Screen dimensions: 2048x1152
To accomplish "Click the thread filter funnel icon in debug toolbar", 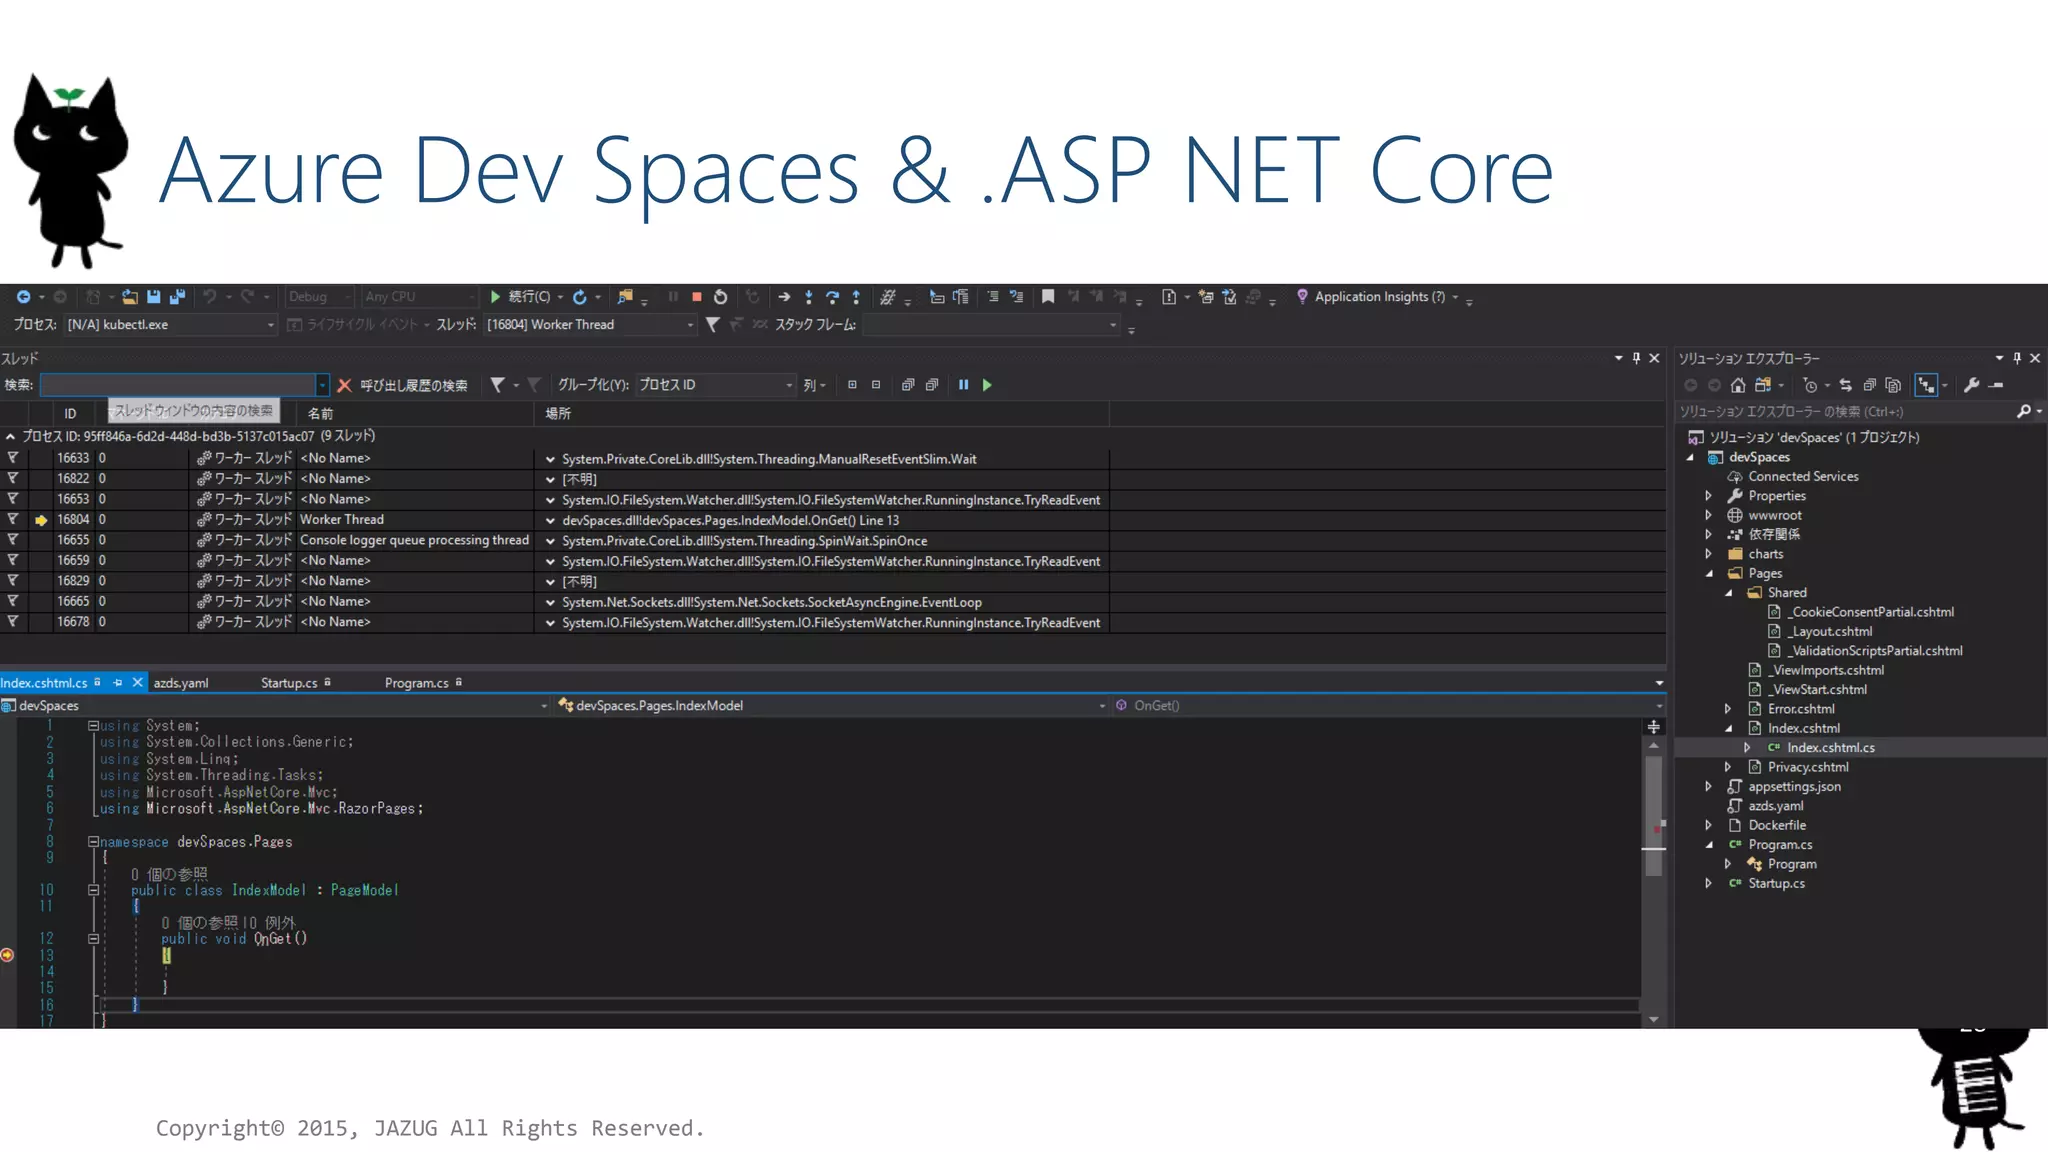I will (712, 325).
